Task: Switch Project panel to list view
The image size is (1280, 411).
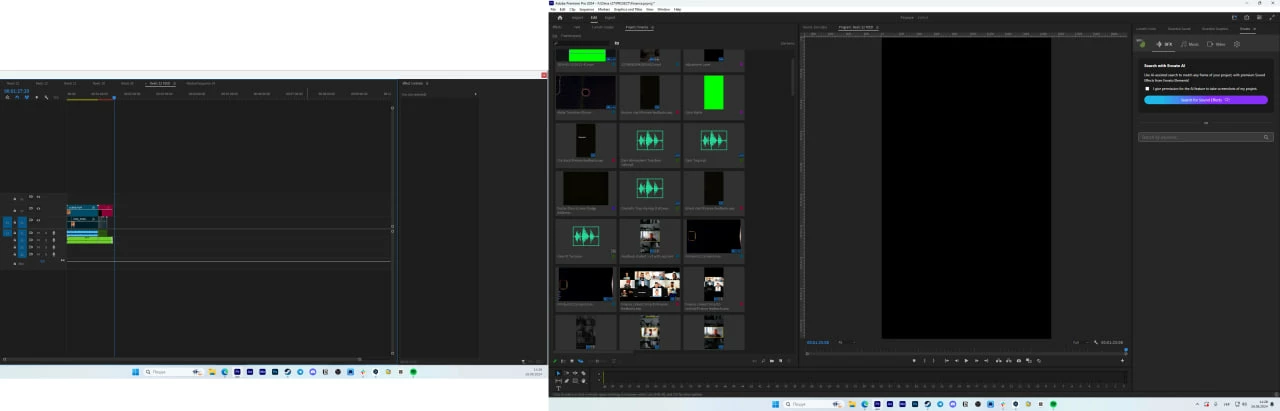Action: pos(563,361)
